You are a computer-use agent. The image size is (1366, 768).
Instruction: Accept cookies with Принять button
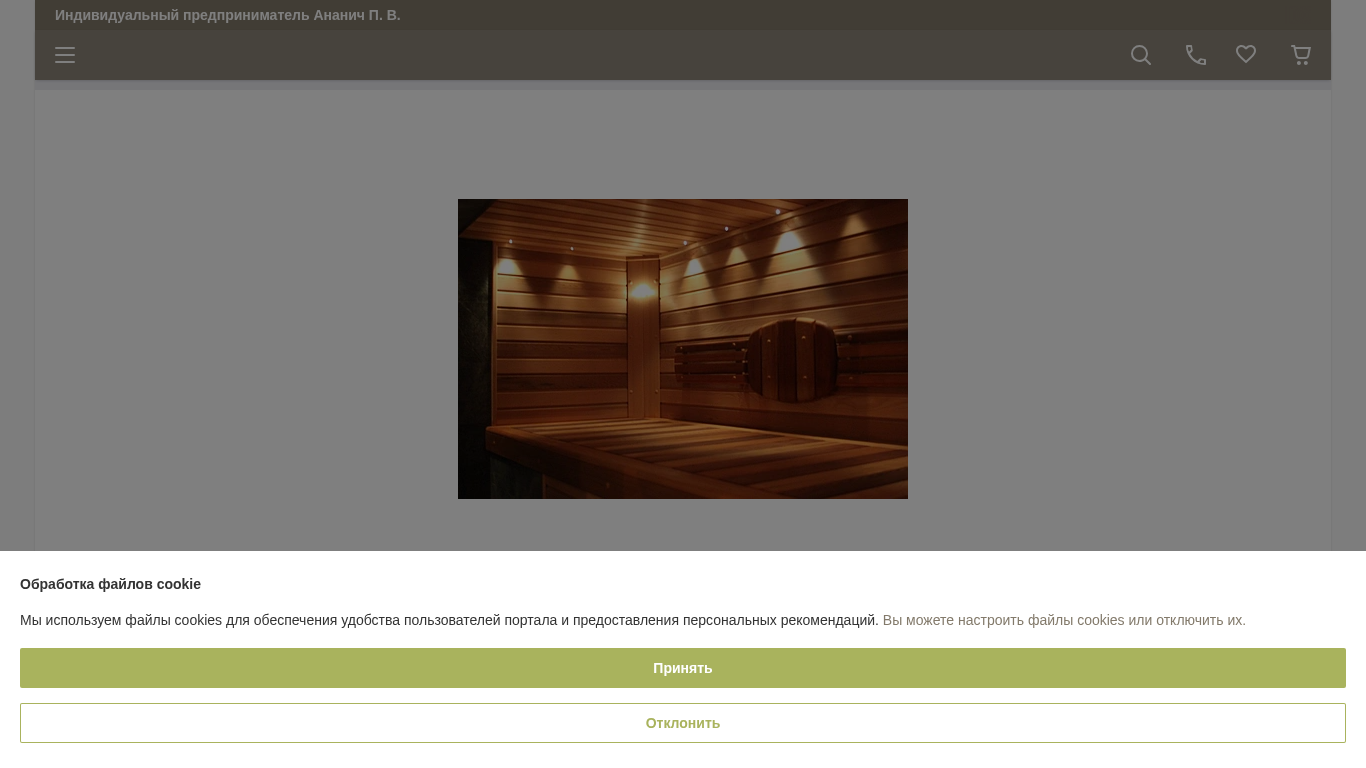tap(683, 668)
